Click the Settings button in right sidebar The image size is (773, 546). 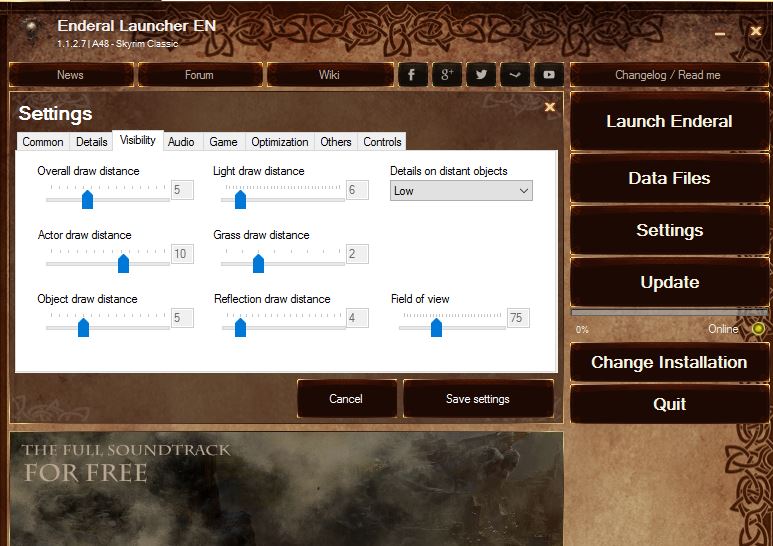(x=669, y=230)
